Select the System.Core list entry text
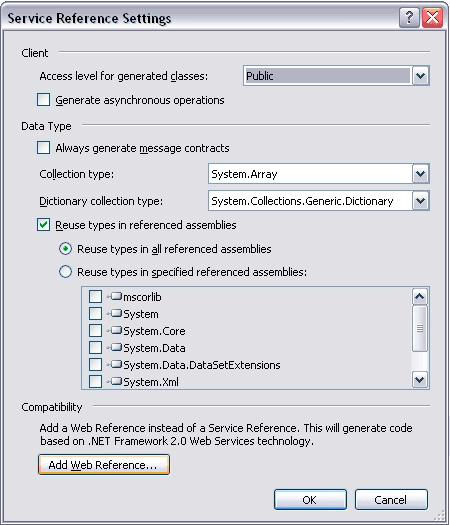Viewport: 450px width, 525px height. (x=154, y=331)
